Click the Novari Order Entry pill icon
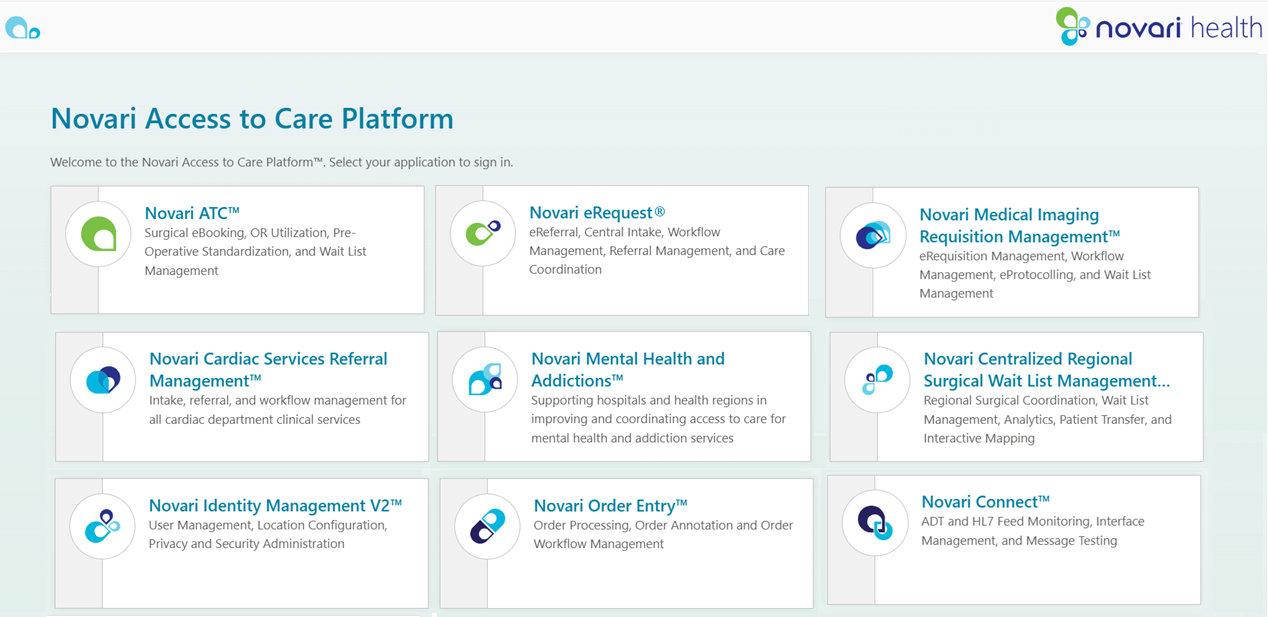1268x617 pixels. [x=488, y=526]
